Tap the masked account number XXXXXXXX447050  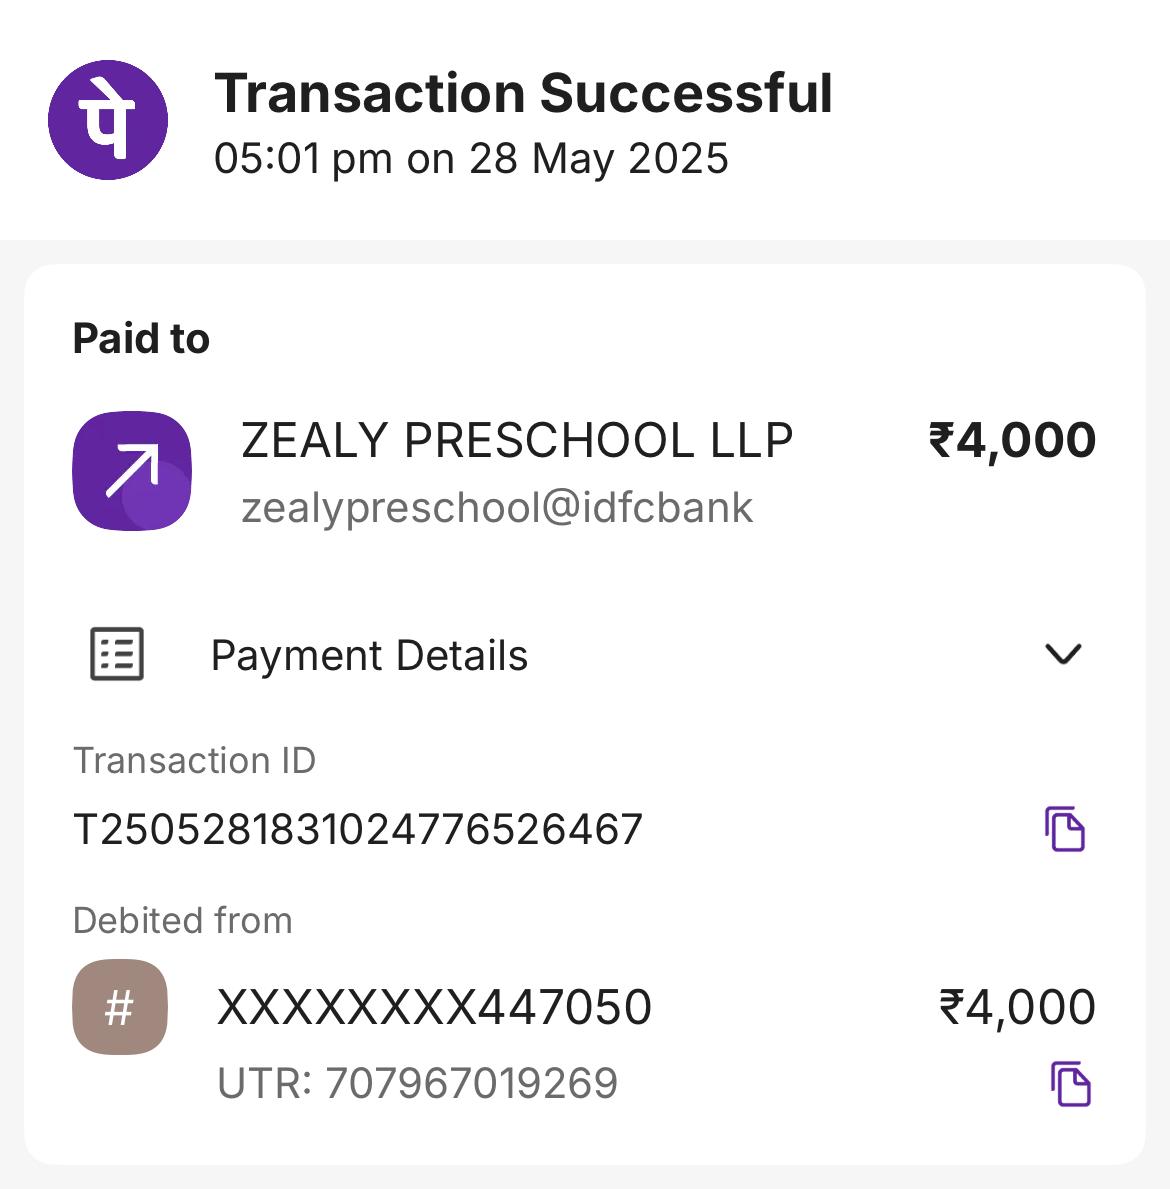434,1007
